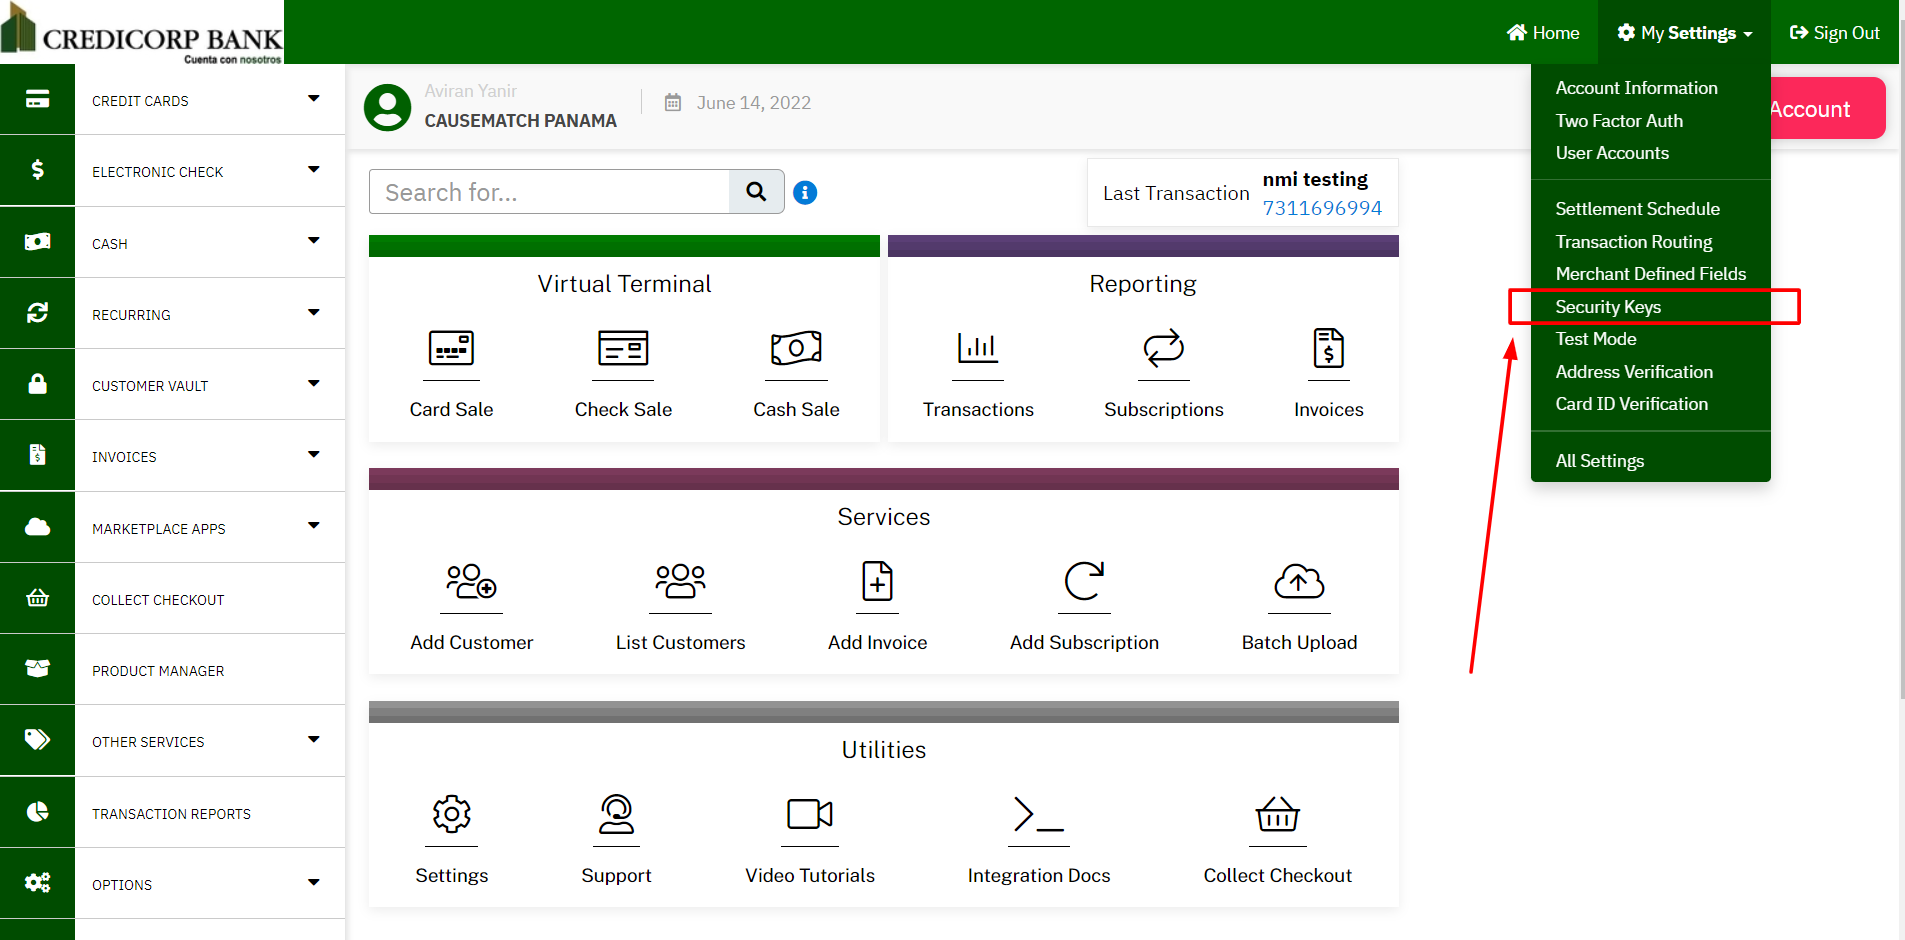The image size is (1905, 940).
Task: Open the Invoices report icon
Action: 1329,348
